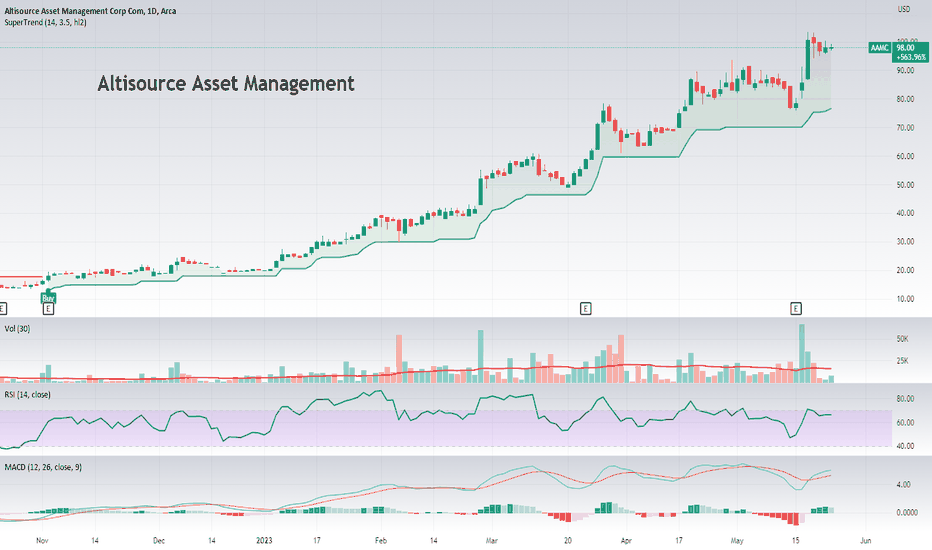The height and width of the screenshot is (550, 932).
Task: Click the 25K volume axis label
Action: point(902,361)
